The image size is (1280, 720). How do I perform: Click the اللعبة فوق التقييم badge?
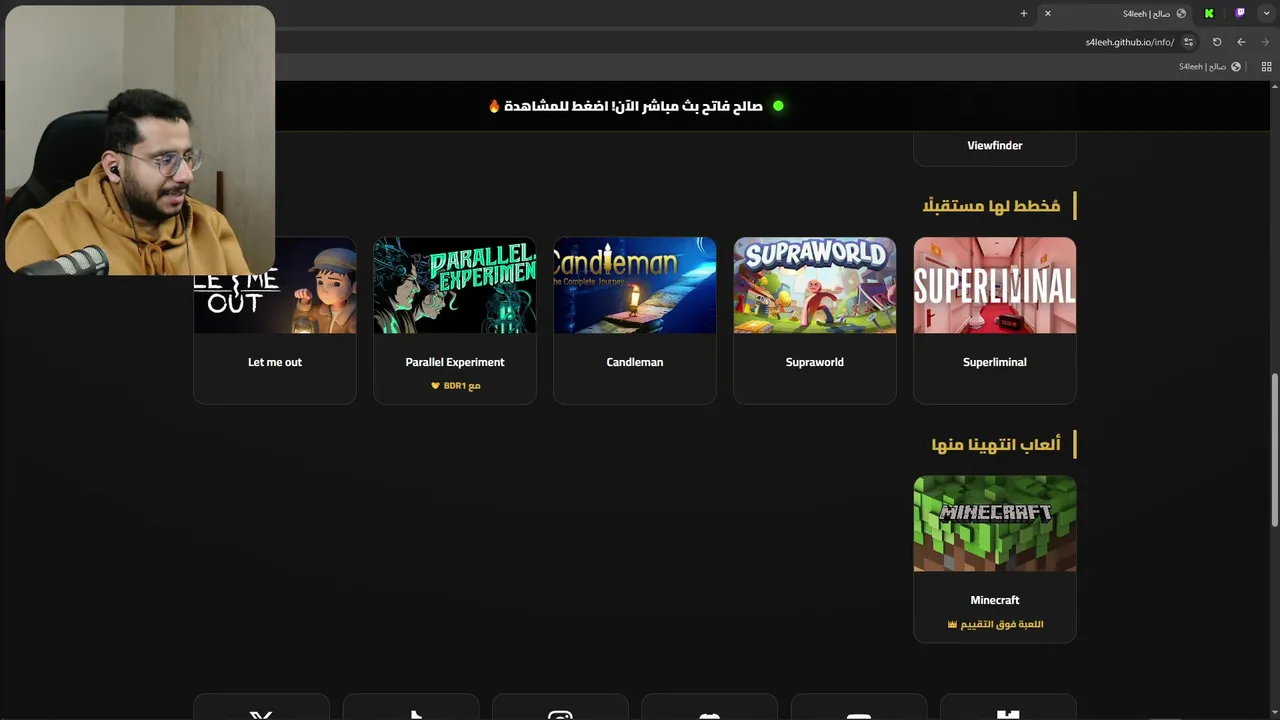pos(995,624)
